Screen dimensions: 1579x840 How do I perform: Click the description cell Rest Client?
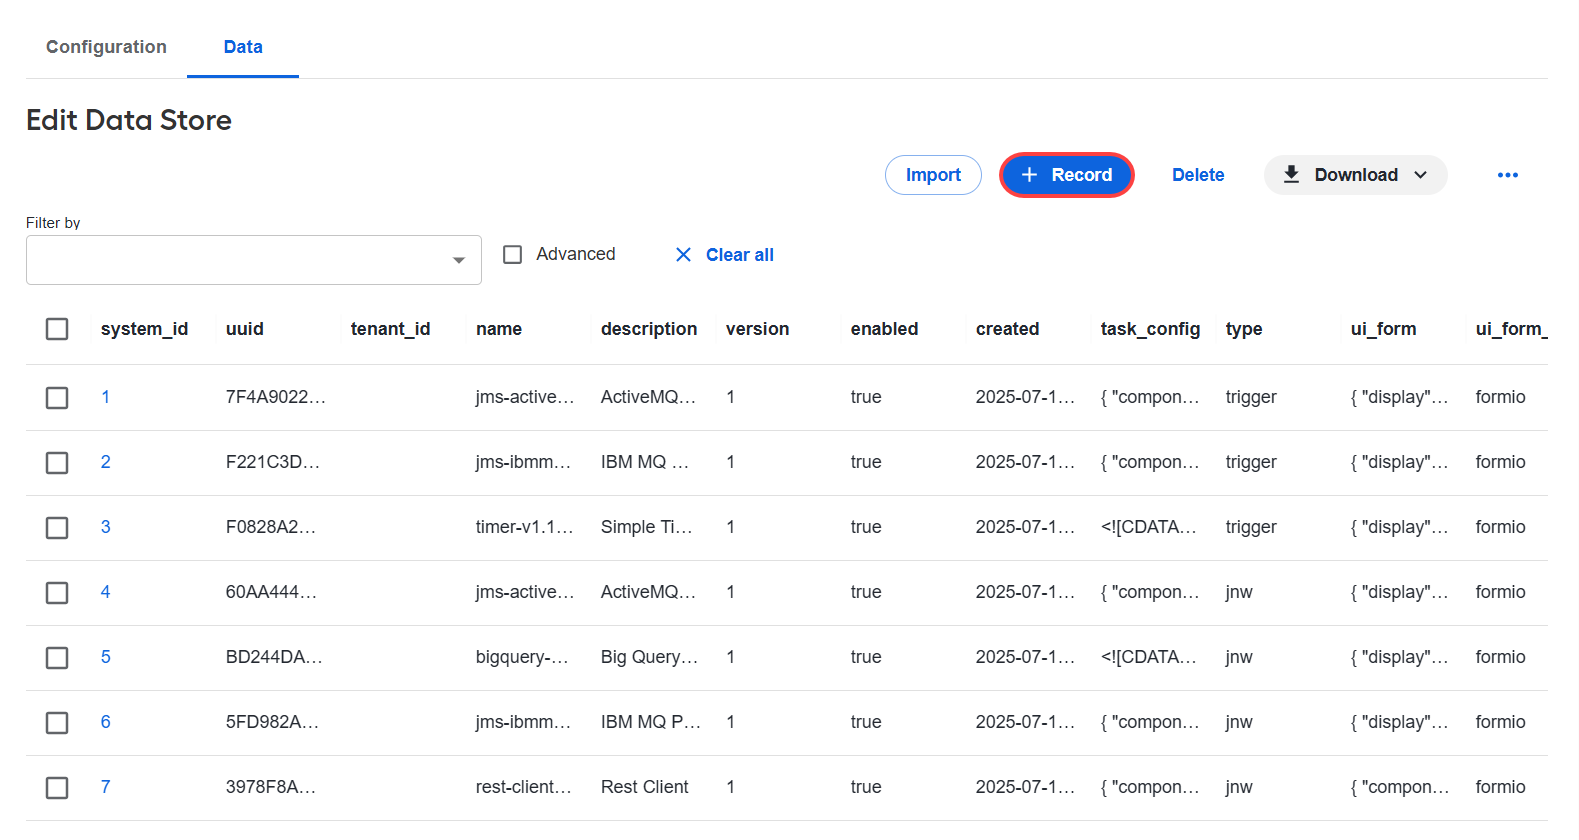pos(645,787)
